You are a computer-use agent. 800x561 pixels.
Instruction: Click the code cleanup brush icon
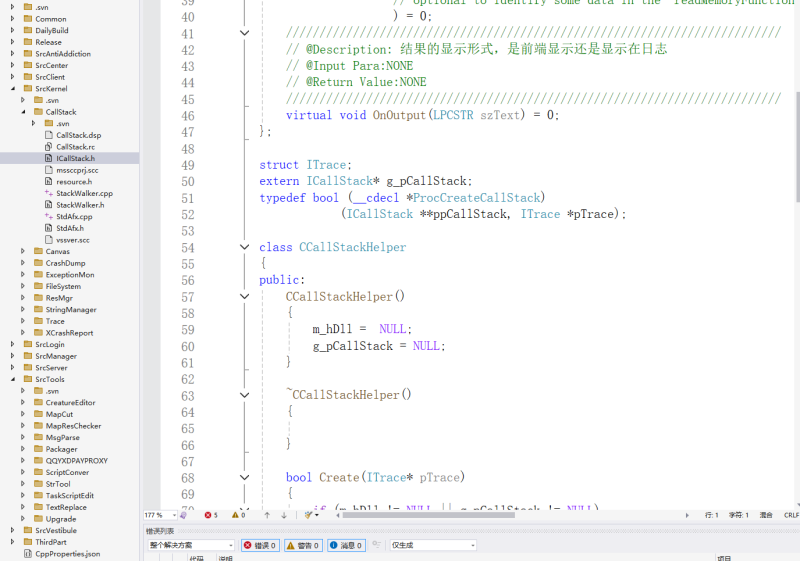coord(309,515)
